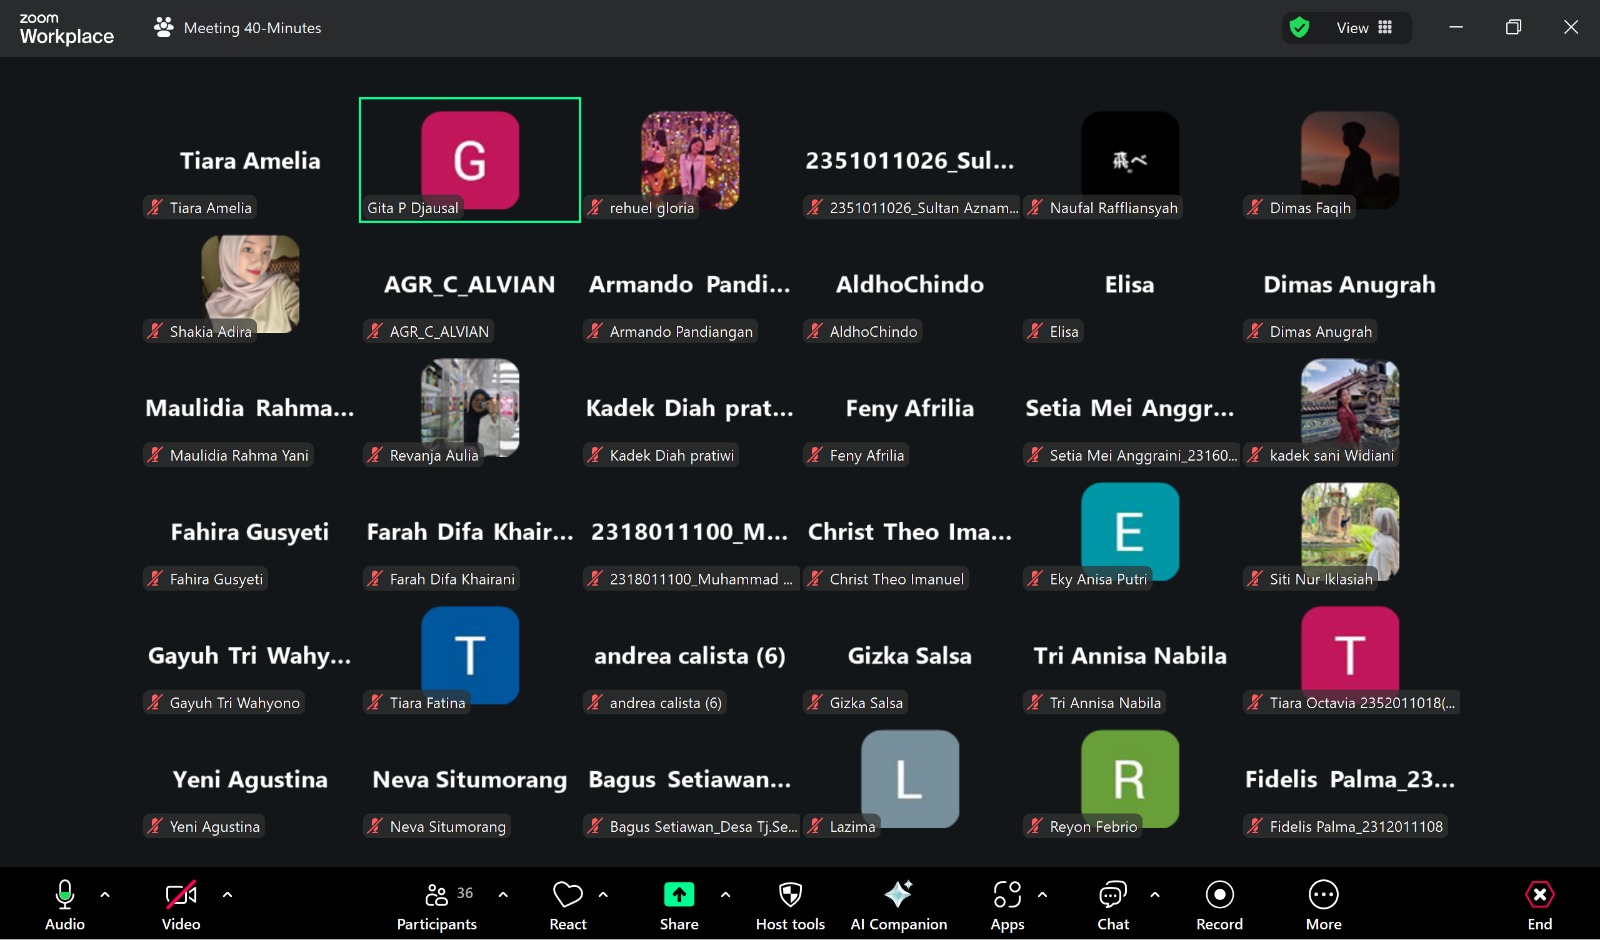Click the Meeting 40-Minutes title

(252, 28)
